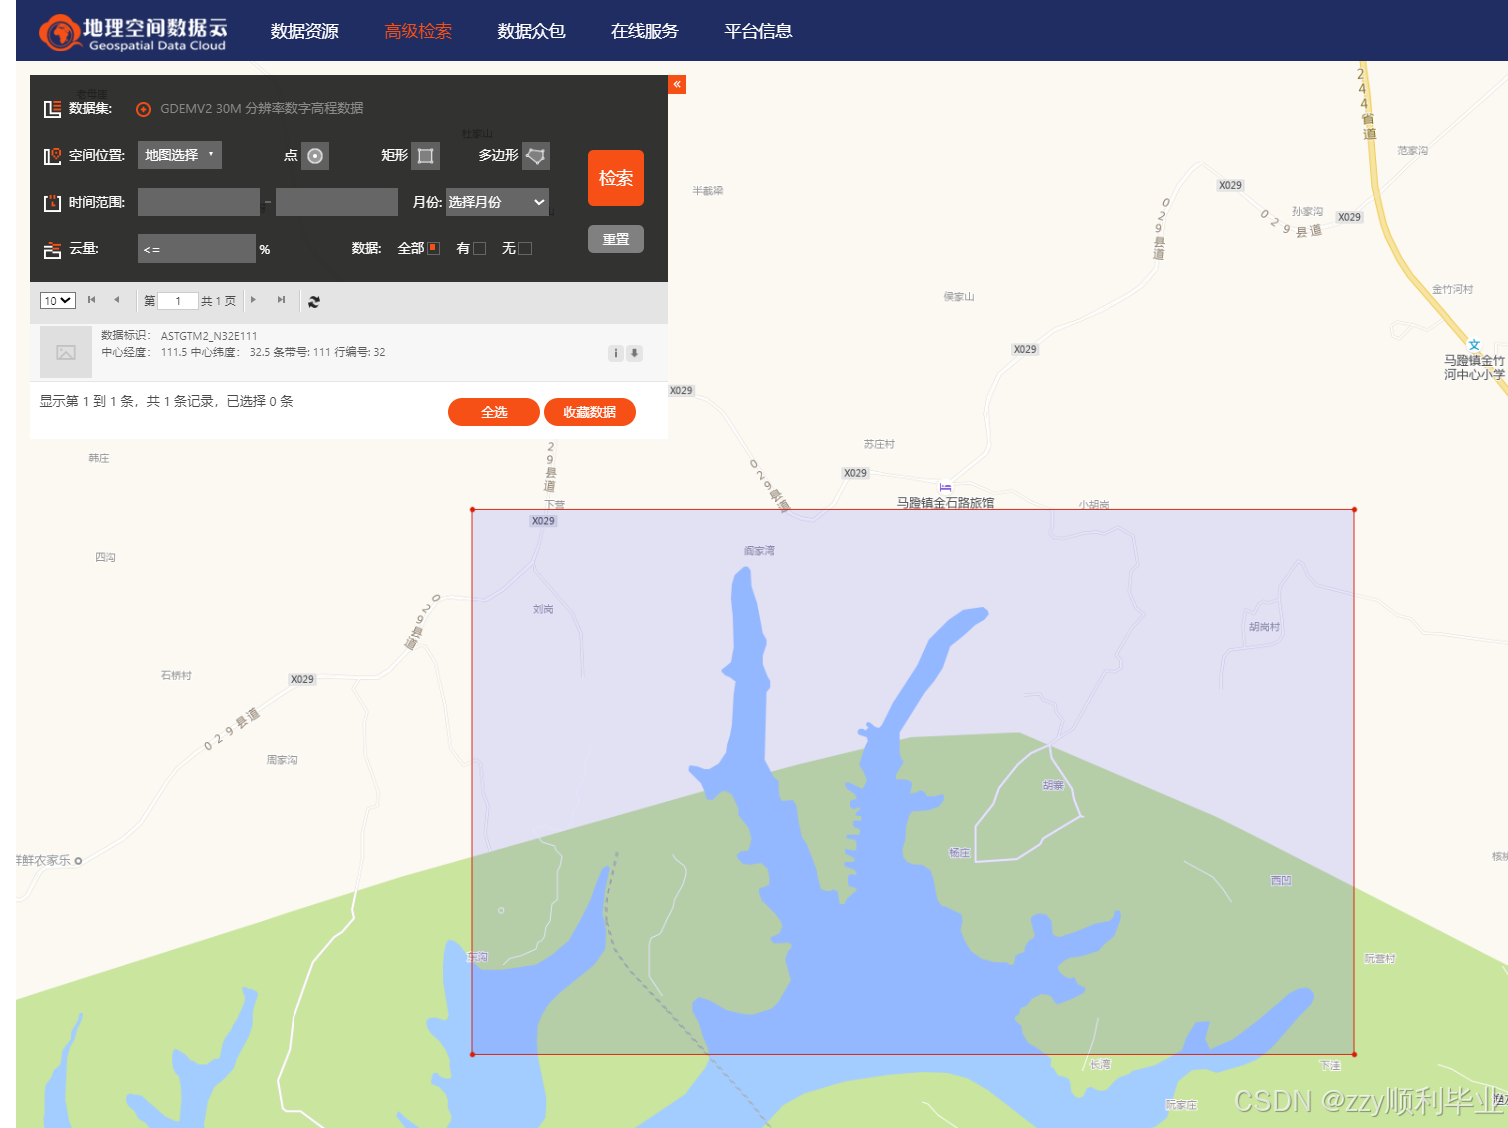This screenshot has height=1128, width=1508.
Task: Open the 在线服务 menu
Action: point(644,31)
